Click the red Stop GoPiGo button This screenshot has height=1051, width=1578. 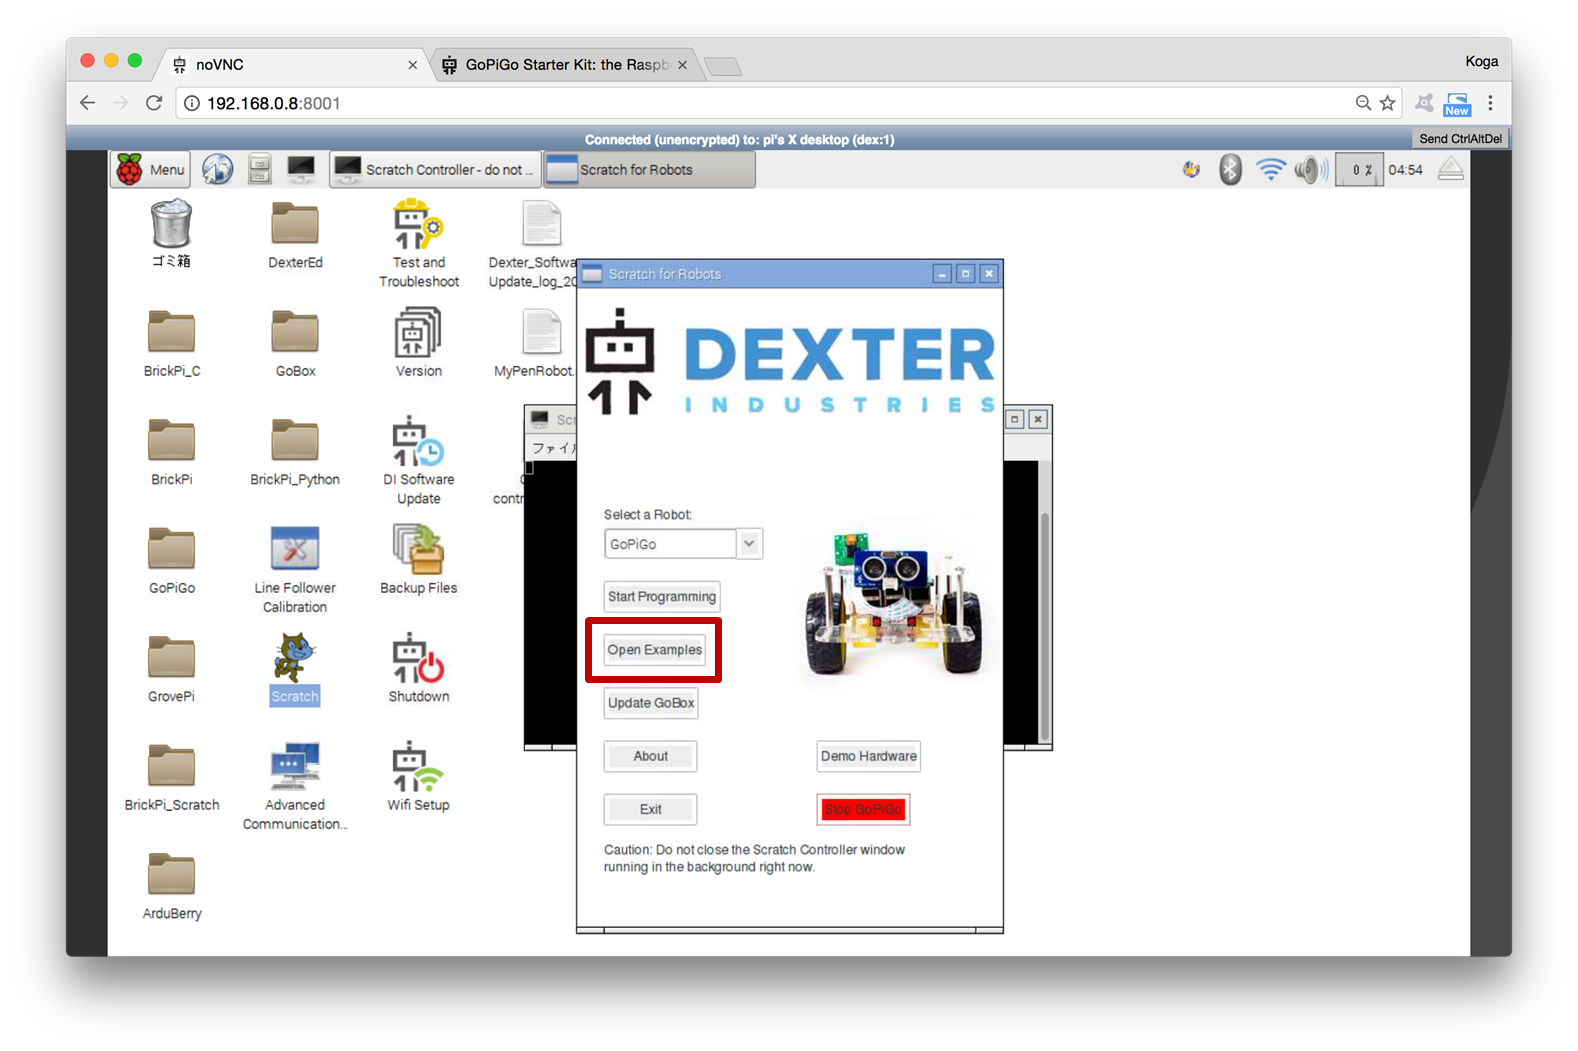click(863, 809)
